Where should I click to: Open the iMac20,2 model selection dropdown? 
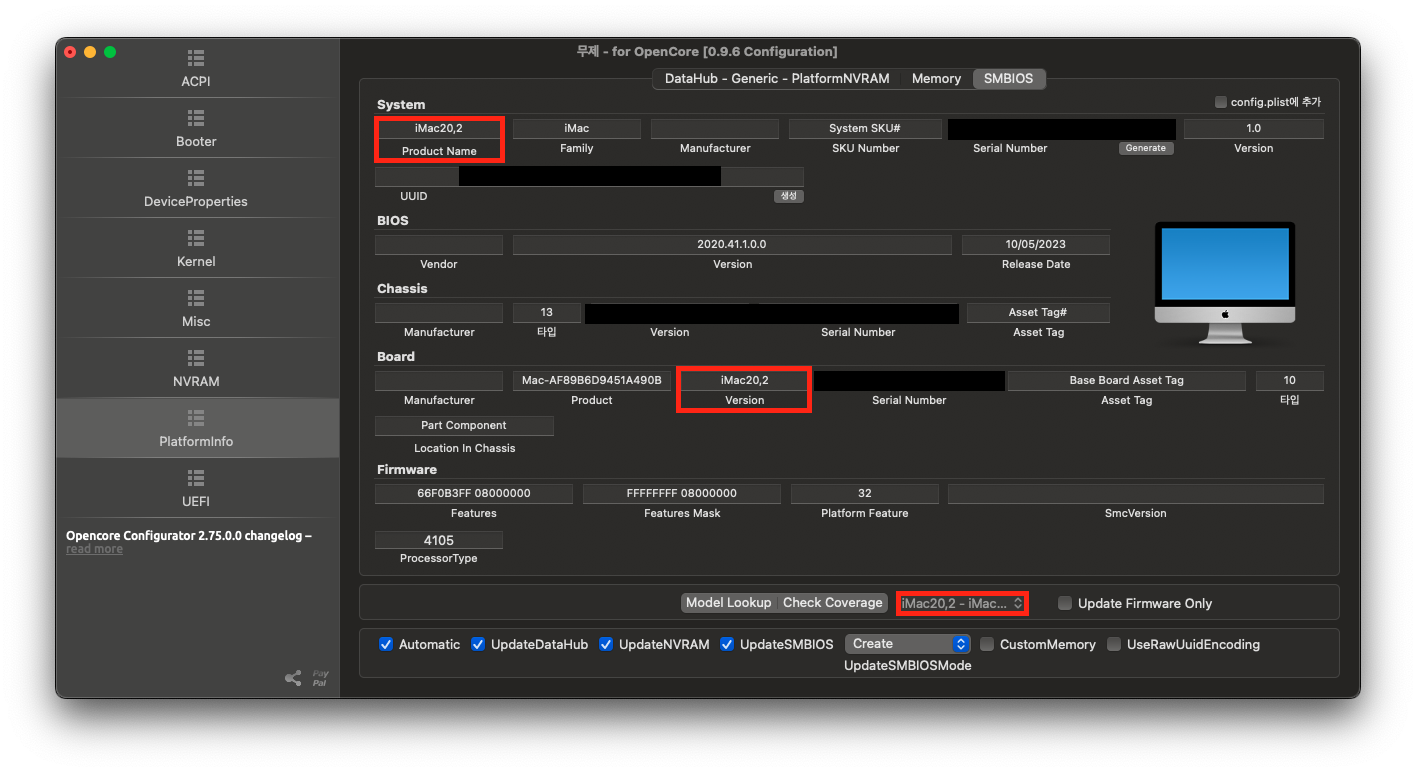[962, 603]
